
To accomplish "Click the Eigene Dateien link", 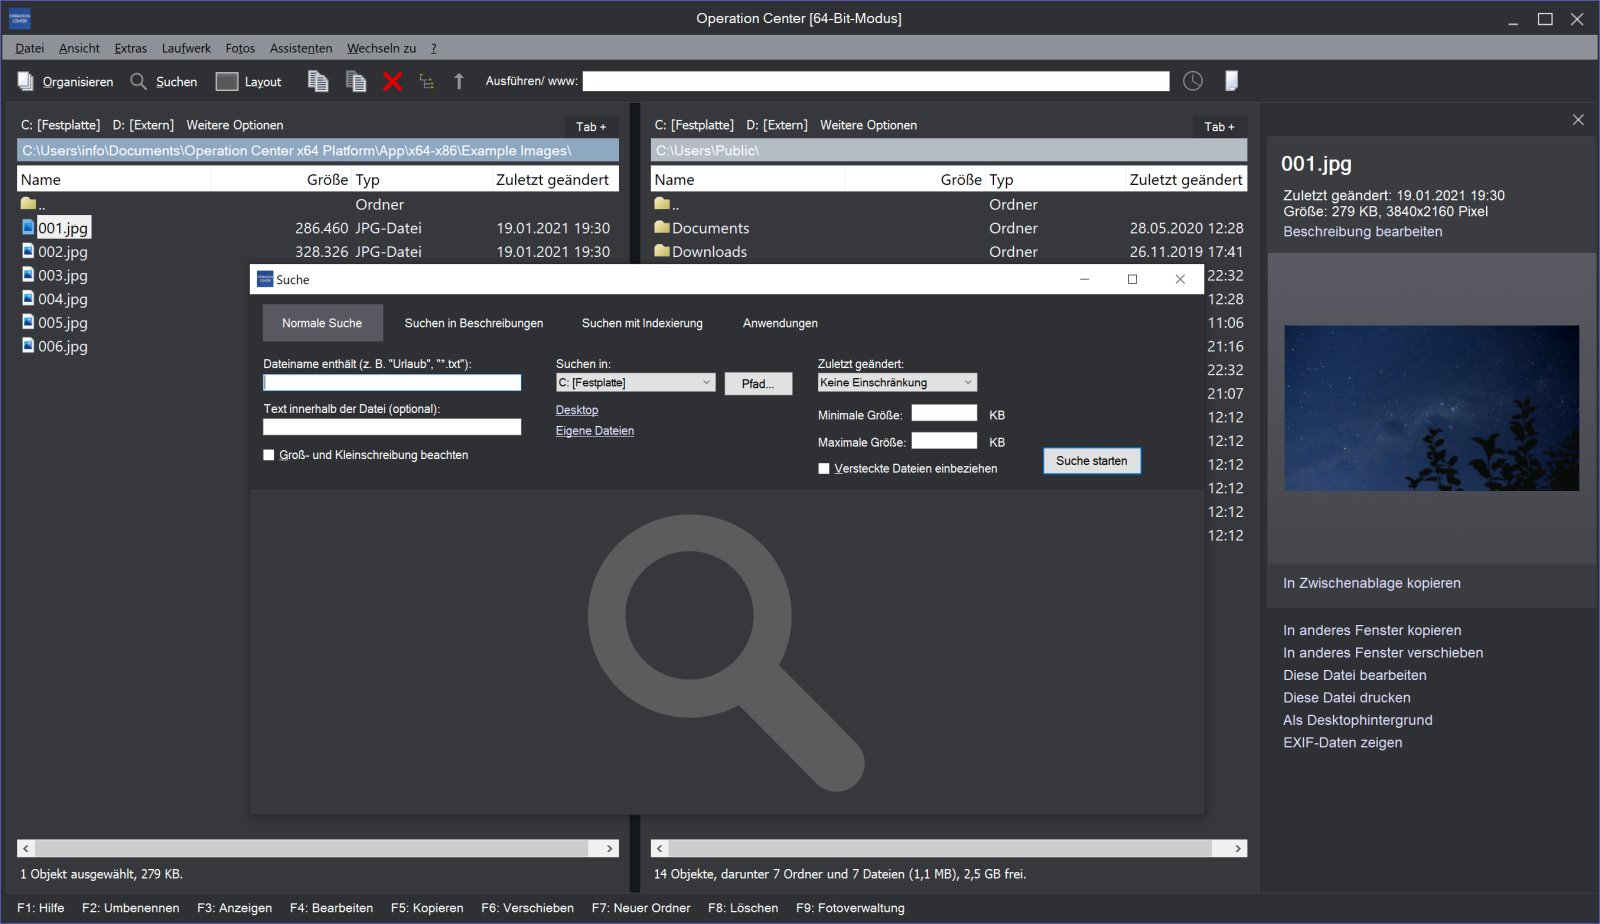I will (x=595, y=431).
